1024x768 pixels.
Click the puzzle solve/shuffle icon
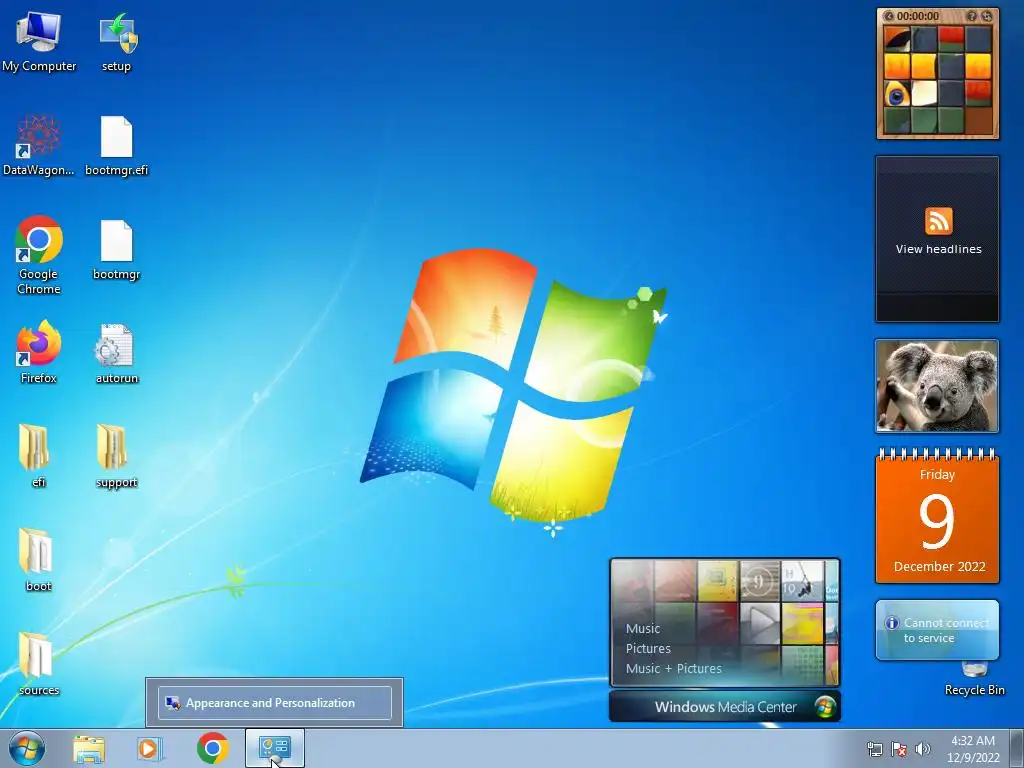click(987, 16)
